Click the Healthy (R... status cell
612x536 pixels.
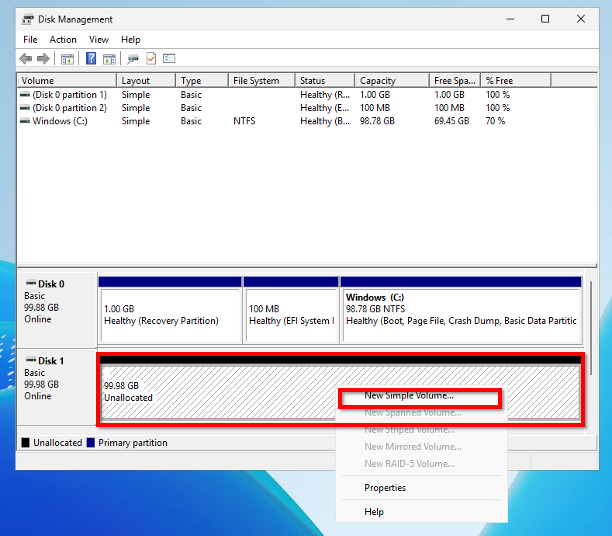(x=325, y=95)
